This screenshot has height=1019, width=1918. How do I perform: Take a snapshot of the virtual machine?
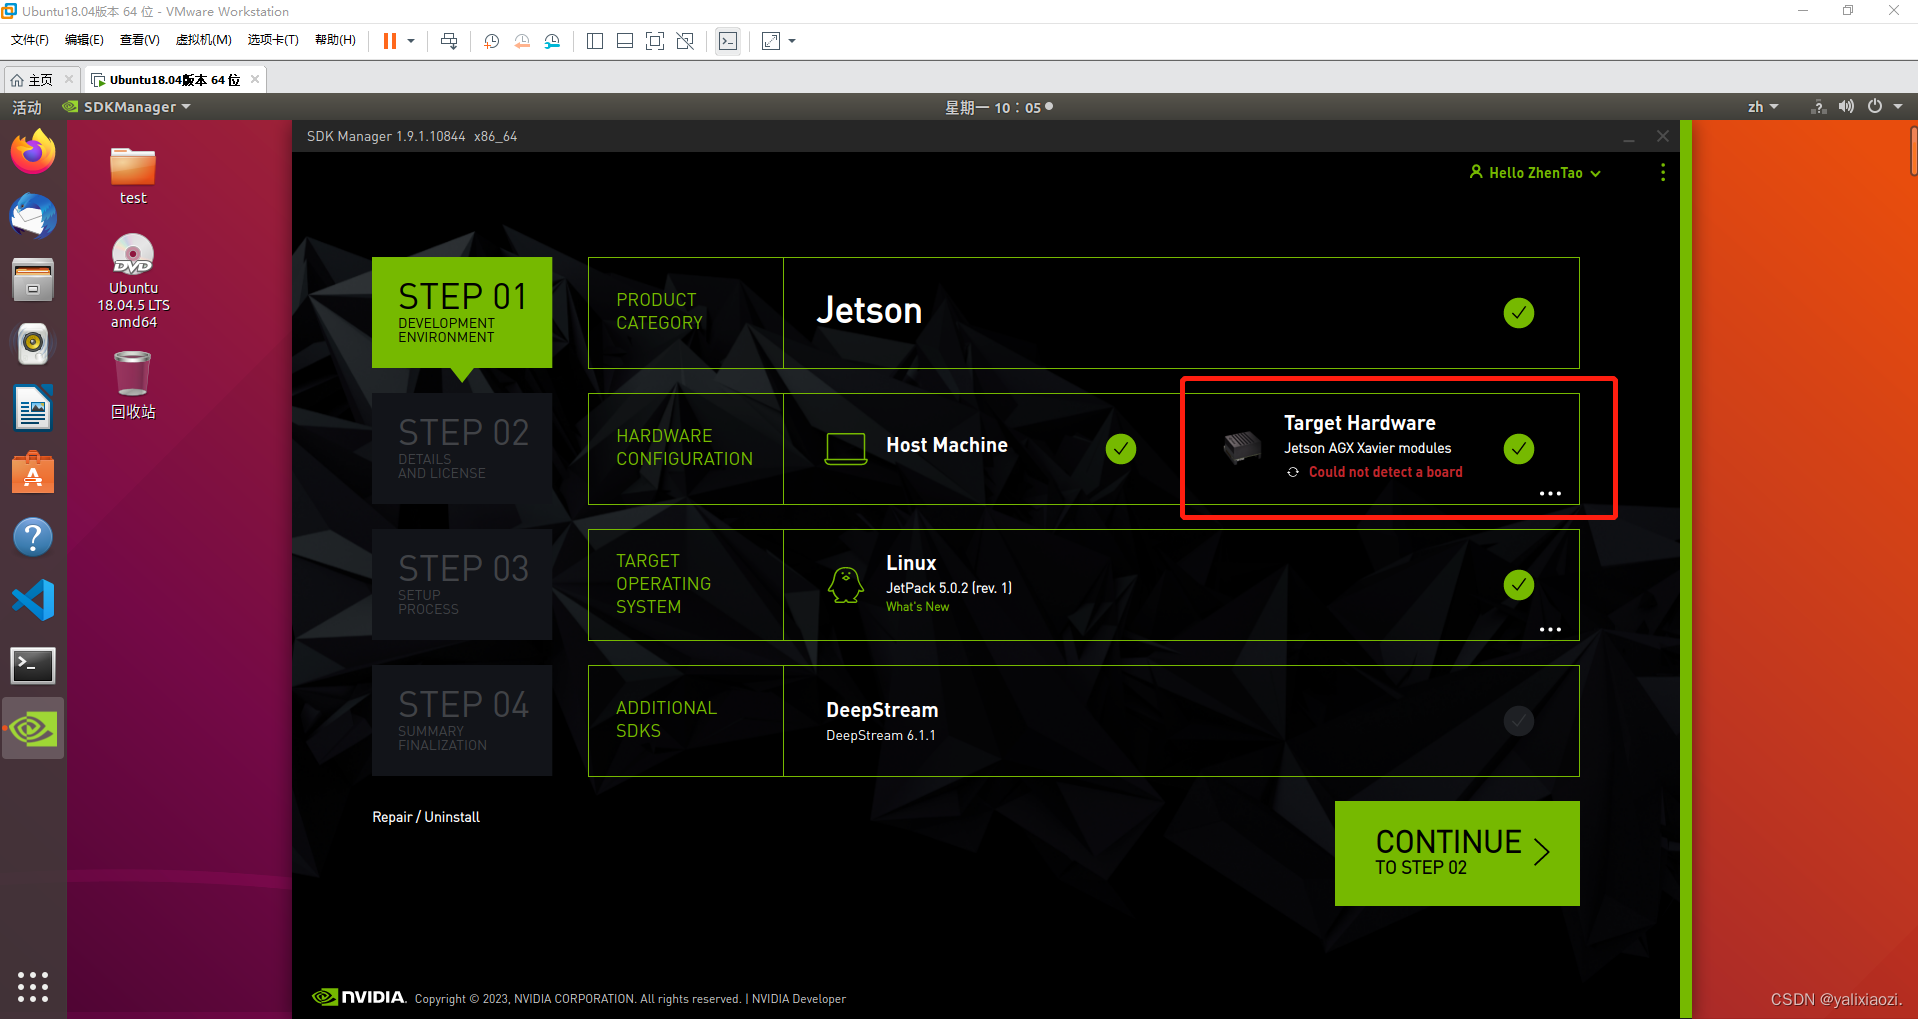click(x=491, y=41)
